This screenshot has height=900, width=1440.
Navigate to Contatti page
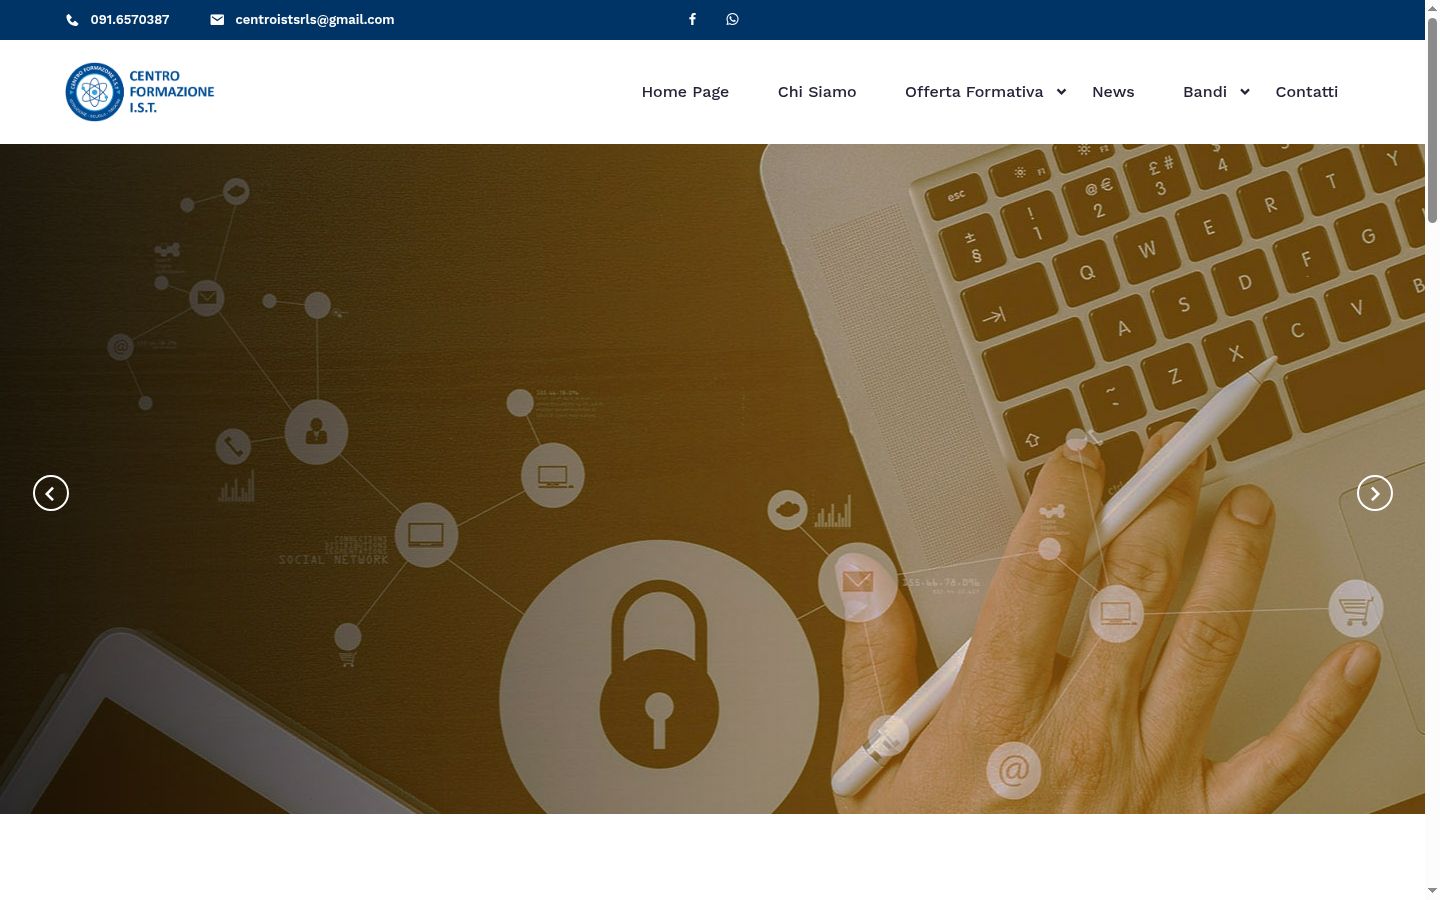1306,92
